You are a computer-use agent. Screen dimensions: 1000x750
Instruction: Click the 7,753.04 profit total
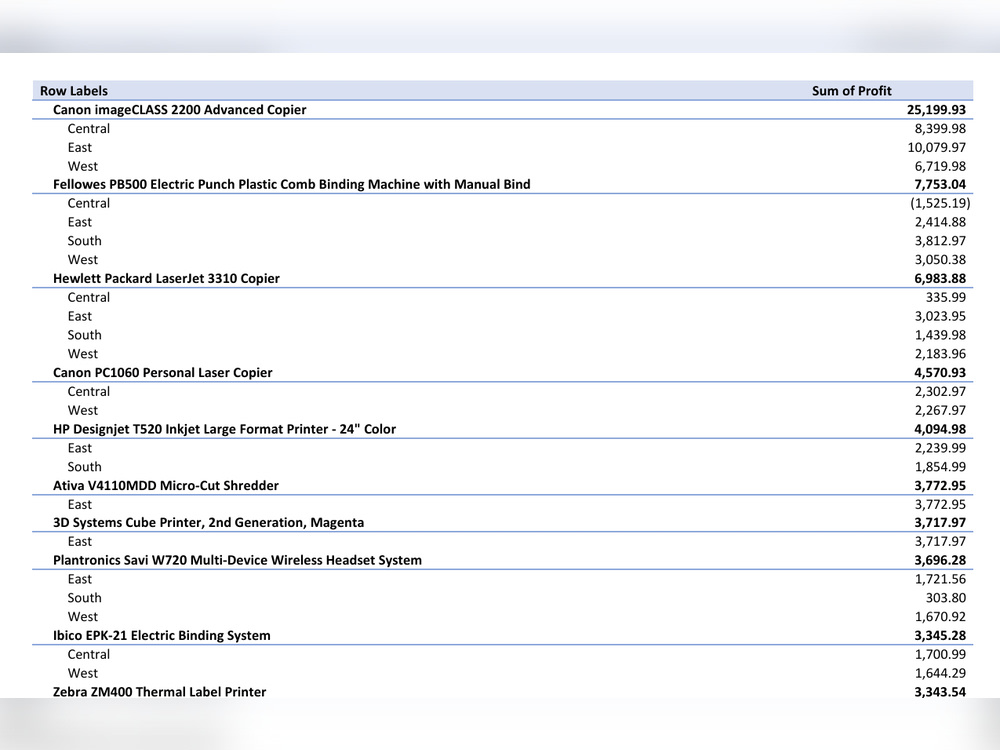coord(940,184)
